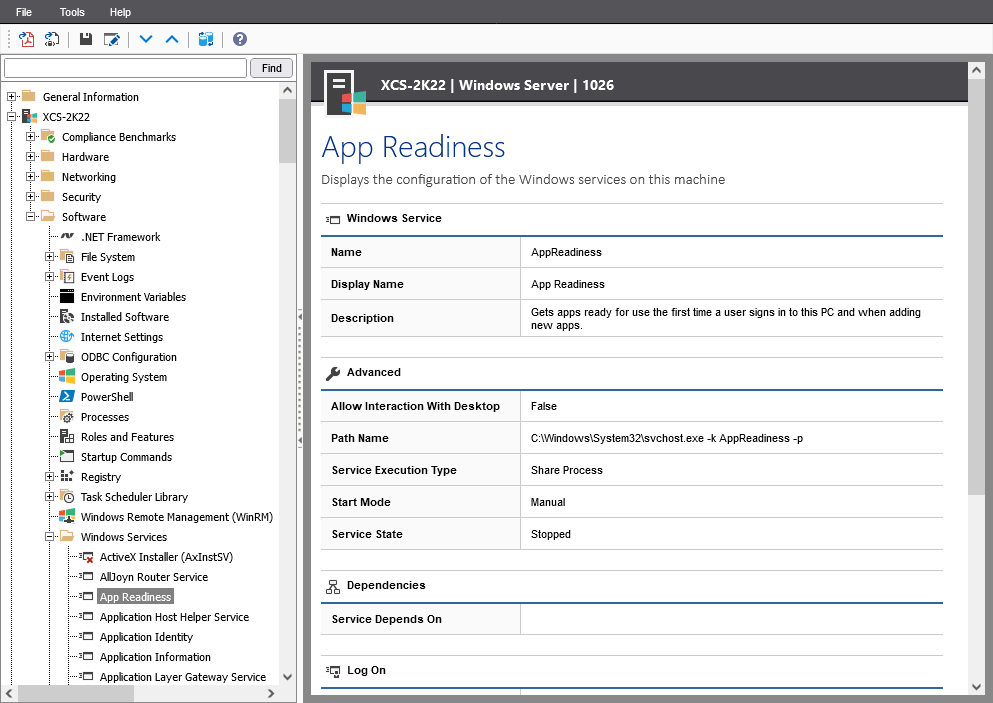
Task: Open the Tools menu
Action: [72, 12]
